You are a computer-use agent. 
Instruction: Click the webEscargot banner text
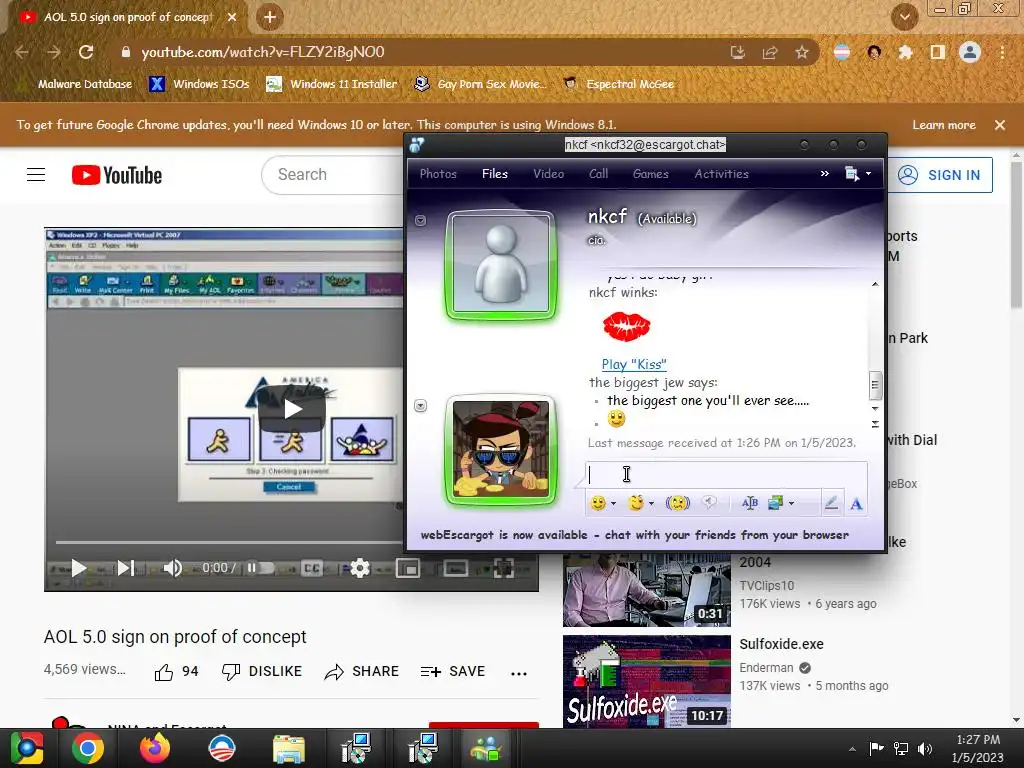[x=635, y=535]
